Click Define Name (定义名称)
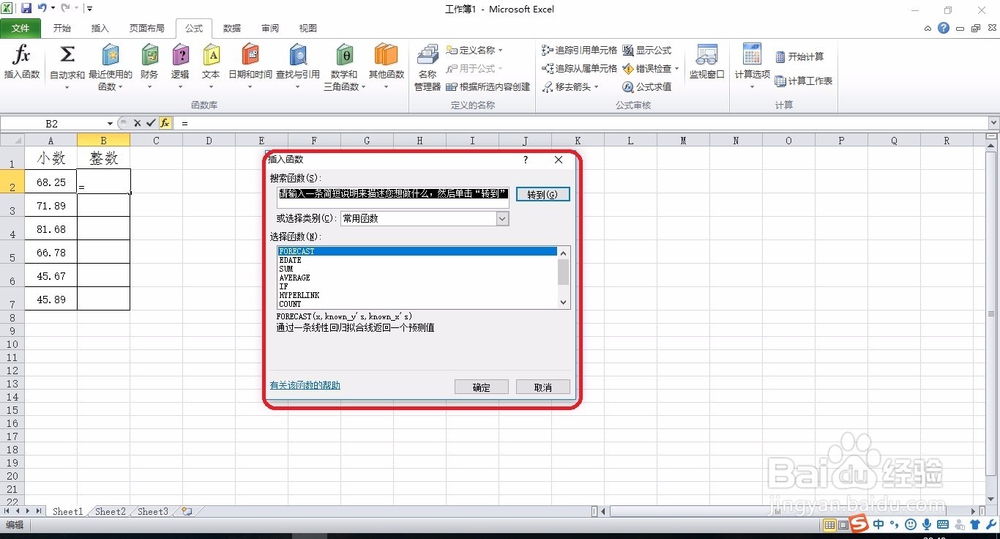The image size is (1000, 539). [474, 50]
